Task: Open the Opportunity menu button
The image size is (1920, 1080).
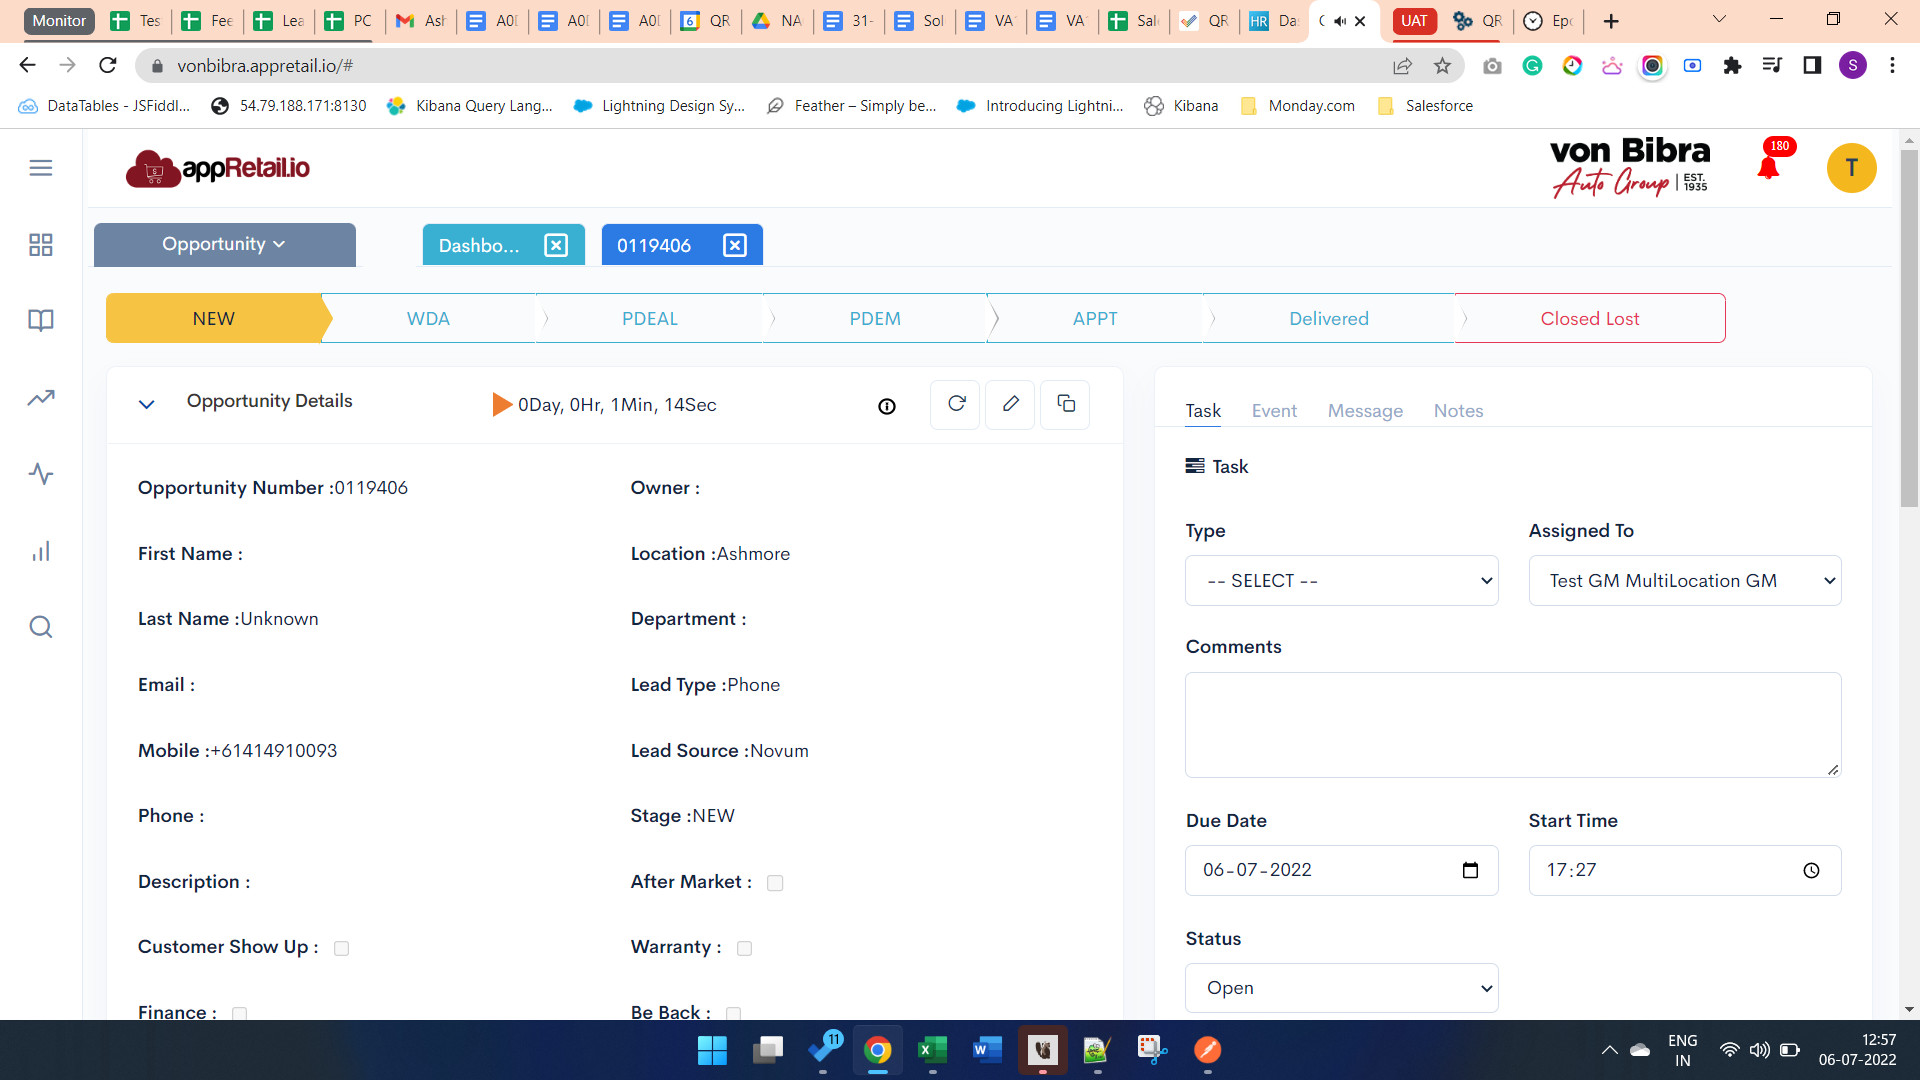Action: point(224,245)
